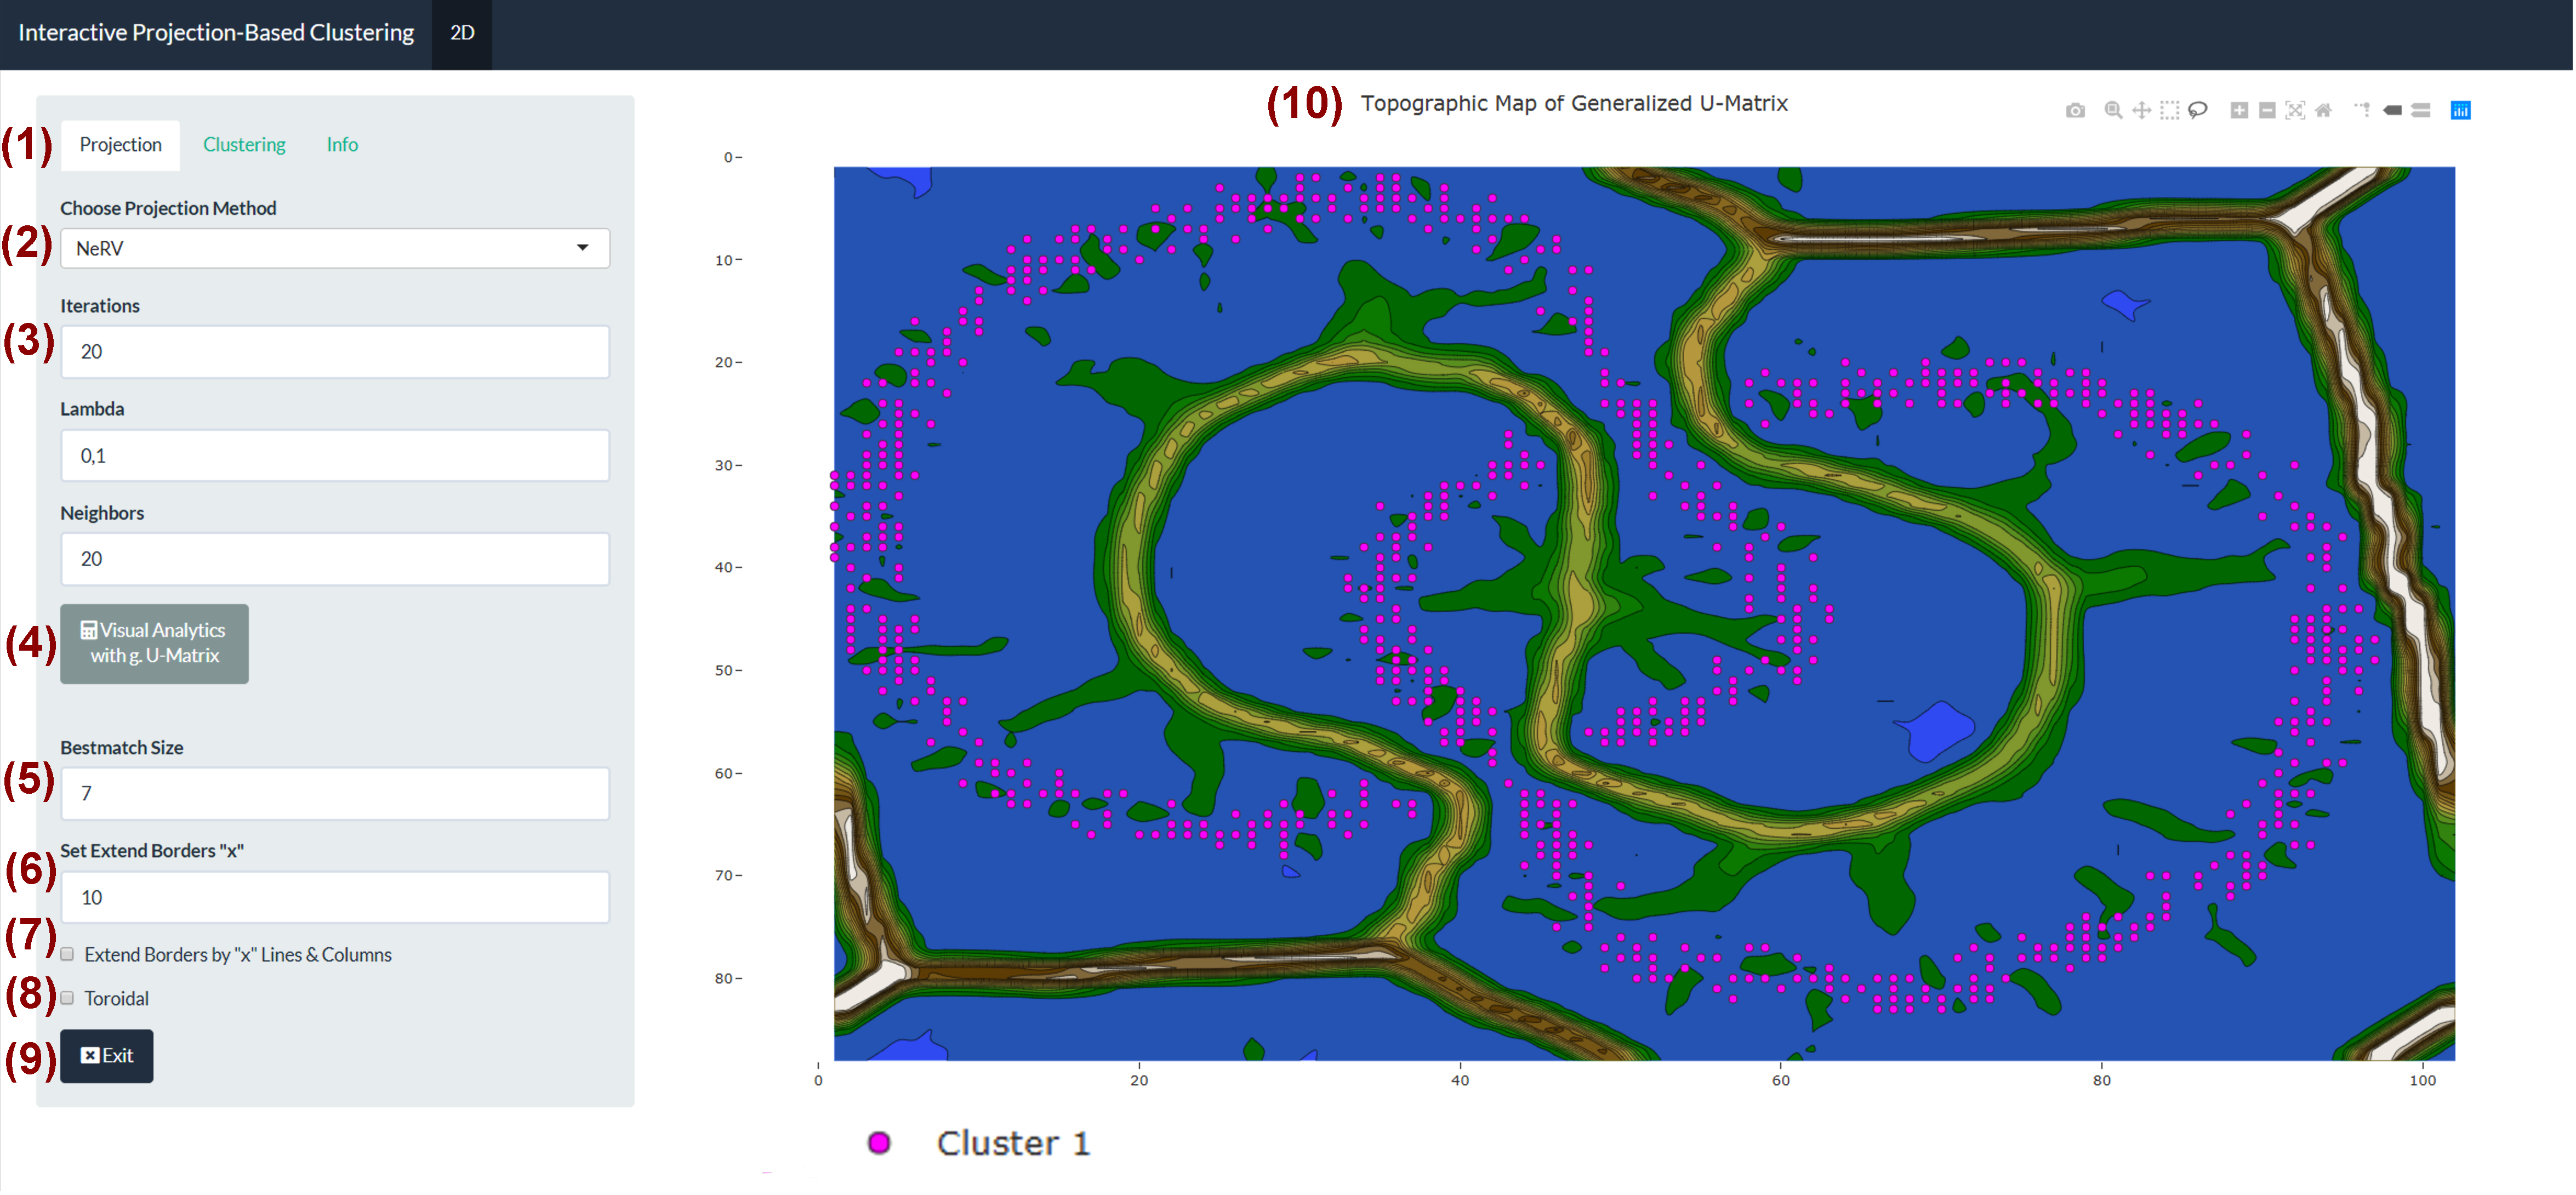
Task: Select the Lasso Select tool
Action: (x=2197, y=110)
